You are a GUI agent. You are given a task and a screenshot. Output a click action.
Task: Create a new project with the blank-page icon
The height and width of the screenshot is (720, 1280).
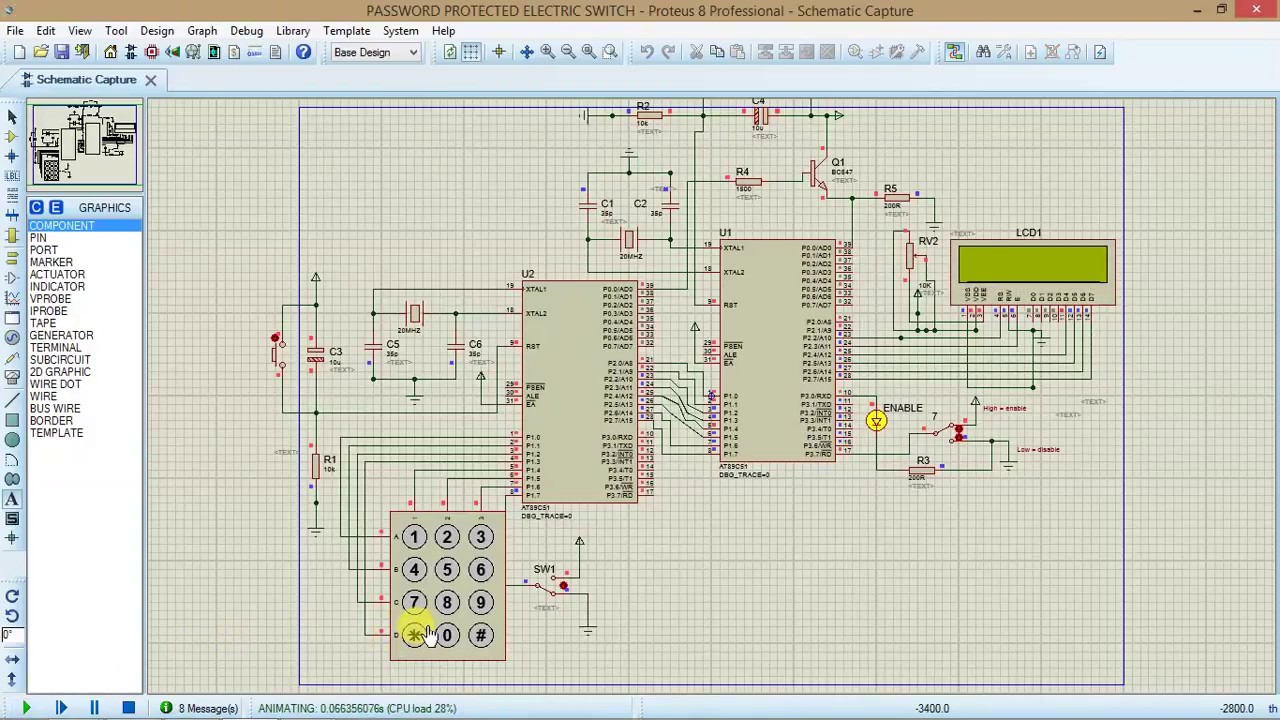click(x=20, y=52)
